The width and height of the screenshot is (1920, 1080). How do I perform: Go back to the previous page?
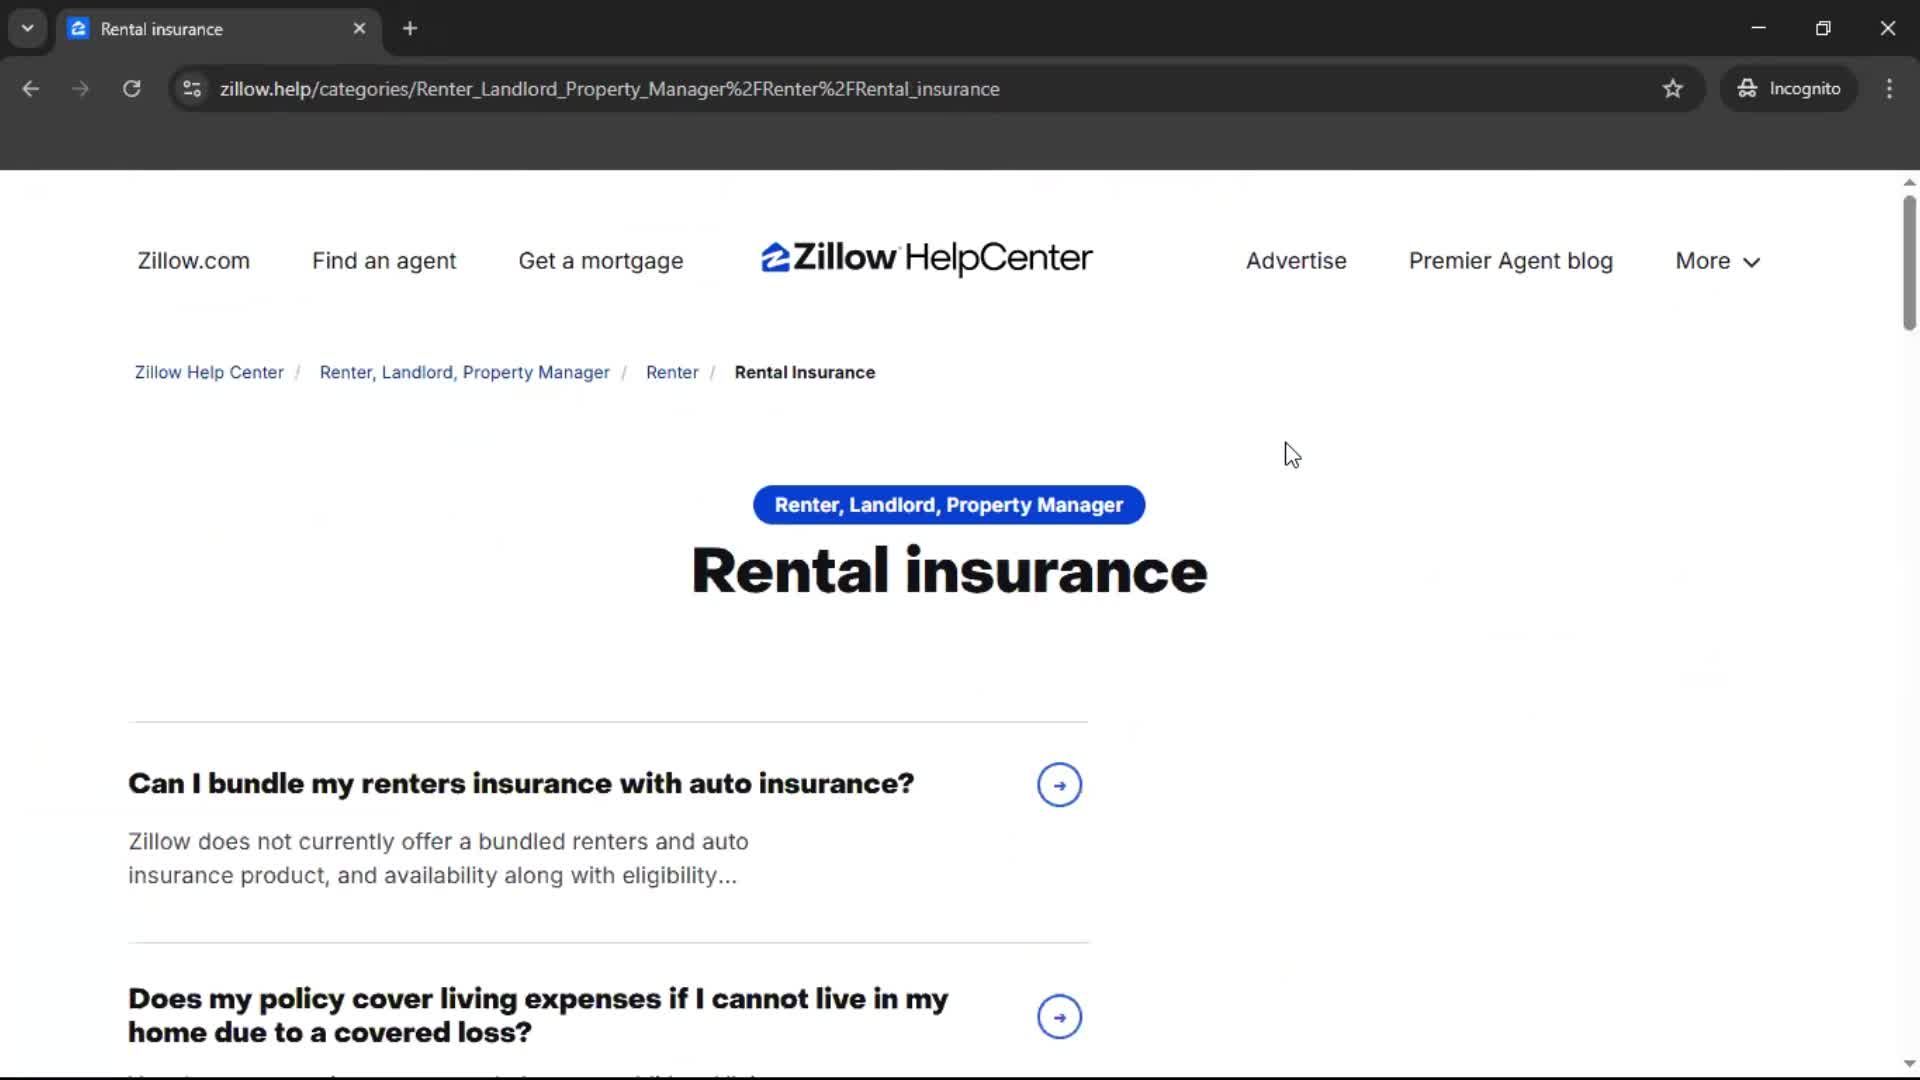[31, 88]
